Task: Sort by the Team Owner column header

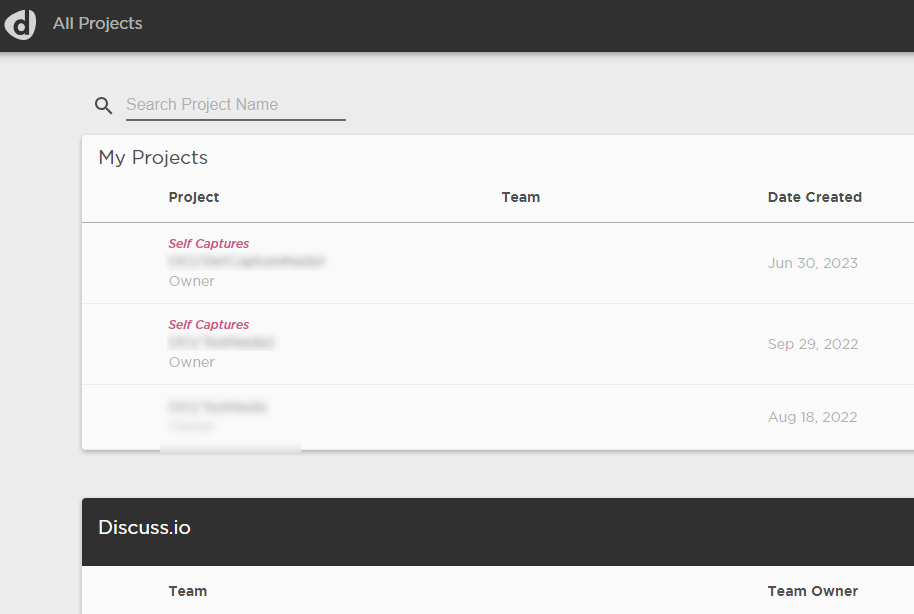Action: [813, 591]
